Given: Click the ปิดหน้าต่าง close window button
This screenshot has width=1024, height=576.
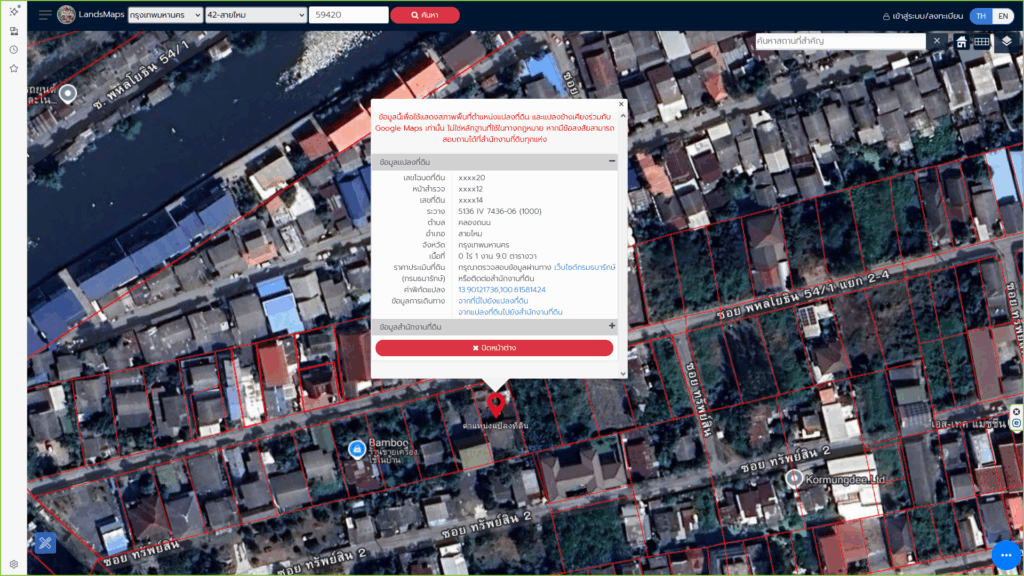Looking at the screenshot, I should point(494,348).
